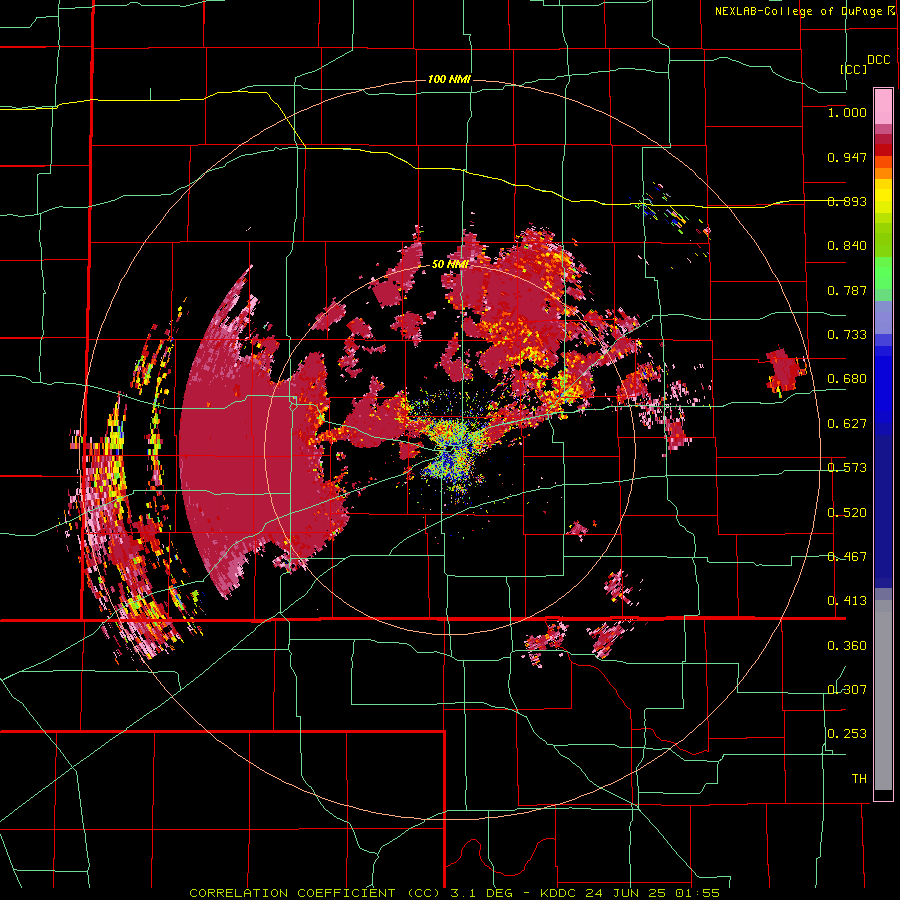Click the 50 NMI range ring label
900x900 pixels.
(x=449, y=265)
